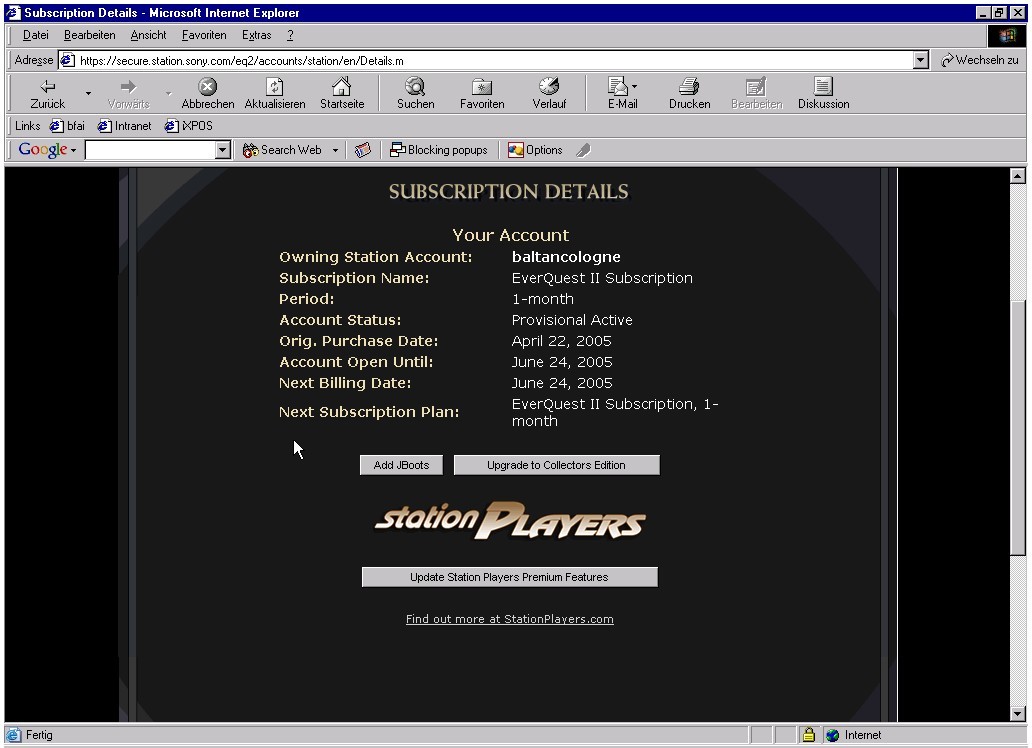Click the Zurück back arrow icon
Screen dimensions: 1032x748
tap(47, 87)
